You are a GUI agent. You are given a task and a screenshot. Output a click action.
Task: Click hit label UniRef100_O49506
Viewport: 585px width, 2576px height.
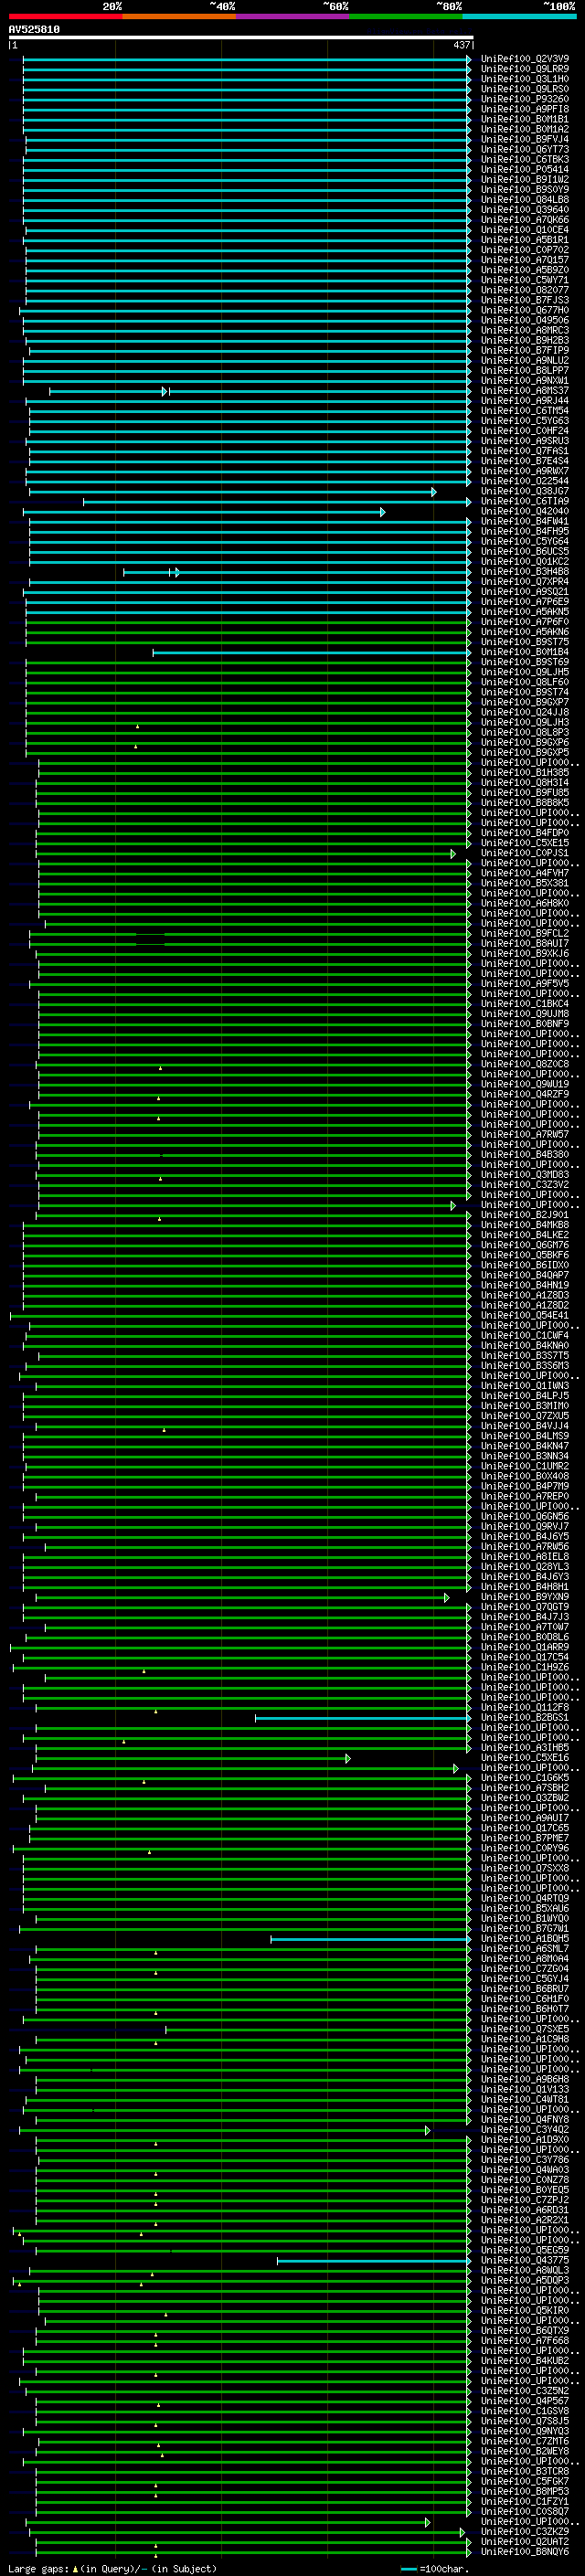coord(525,320)
